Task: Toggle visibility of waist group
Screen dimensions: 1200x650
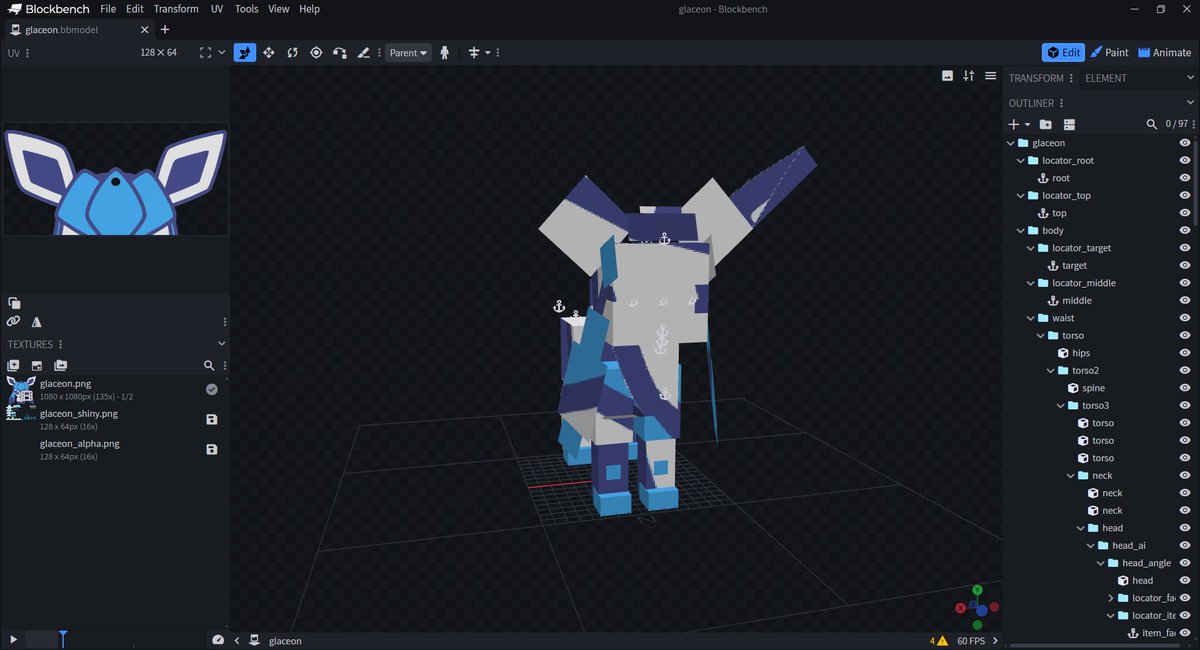Action: point(1185,318)
